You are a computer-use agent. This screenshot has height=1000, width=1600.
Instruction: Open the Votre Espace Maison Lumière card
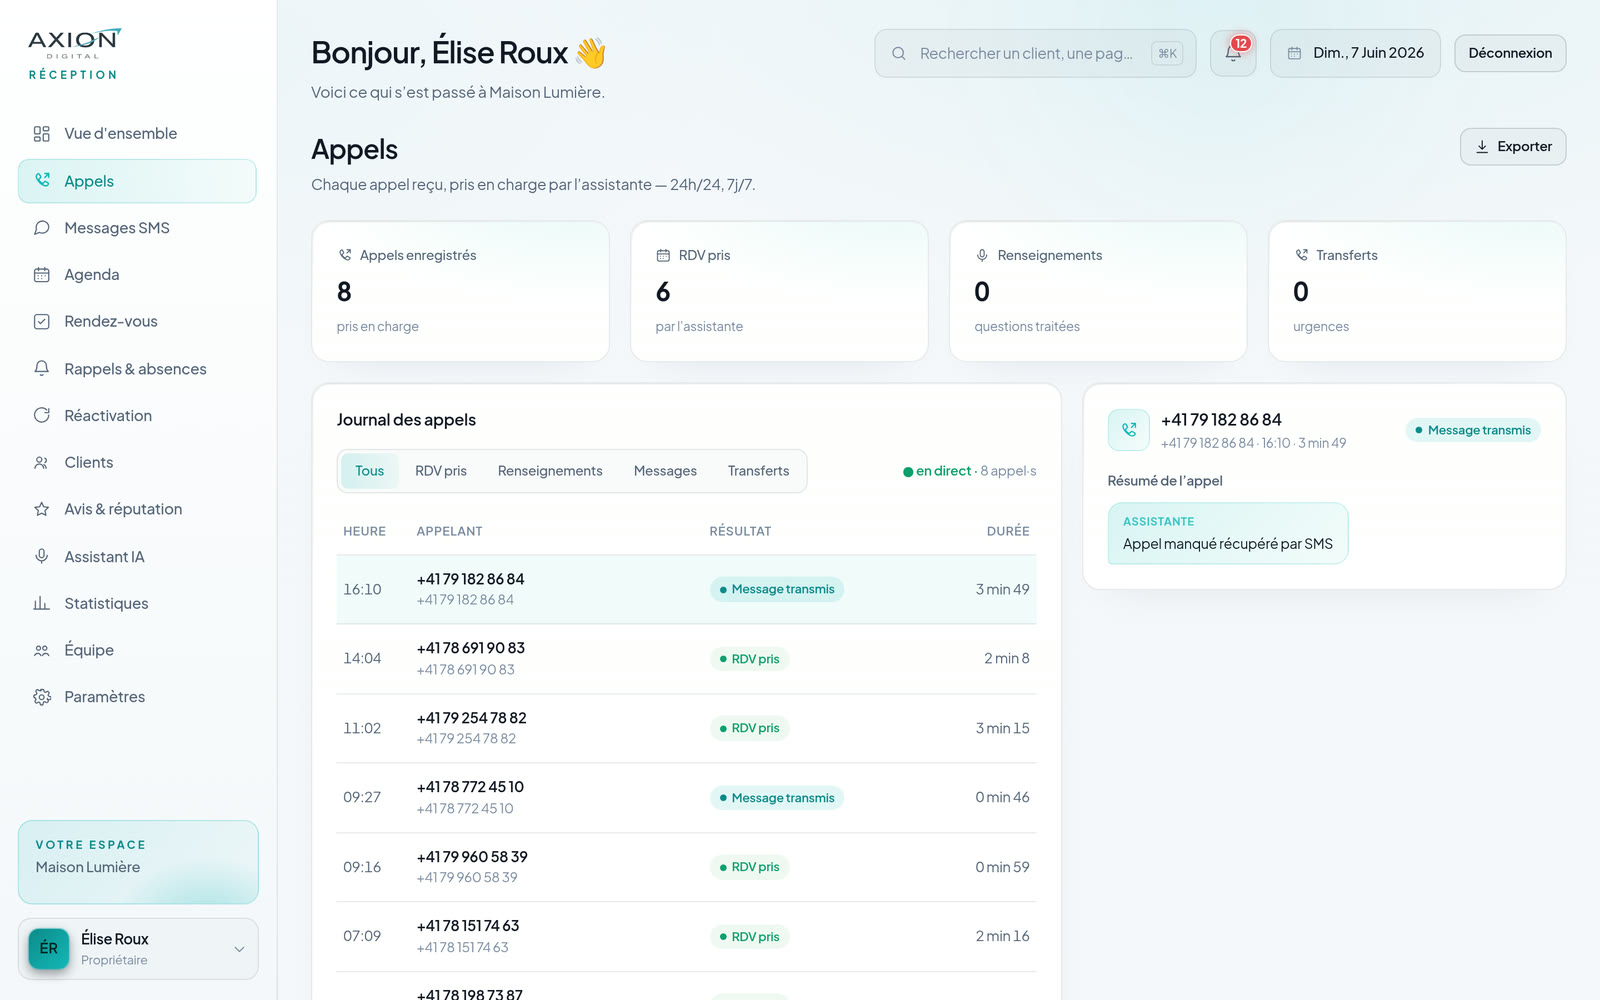coord(138,862)
